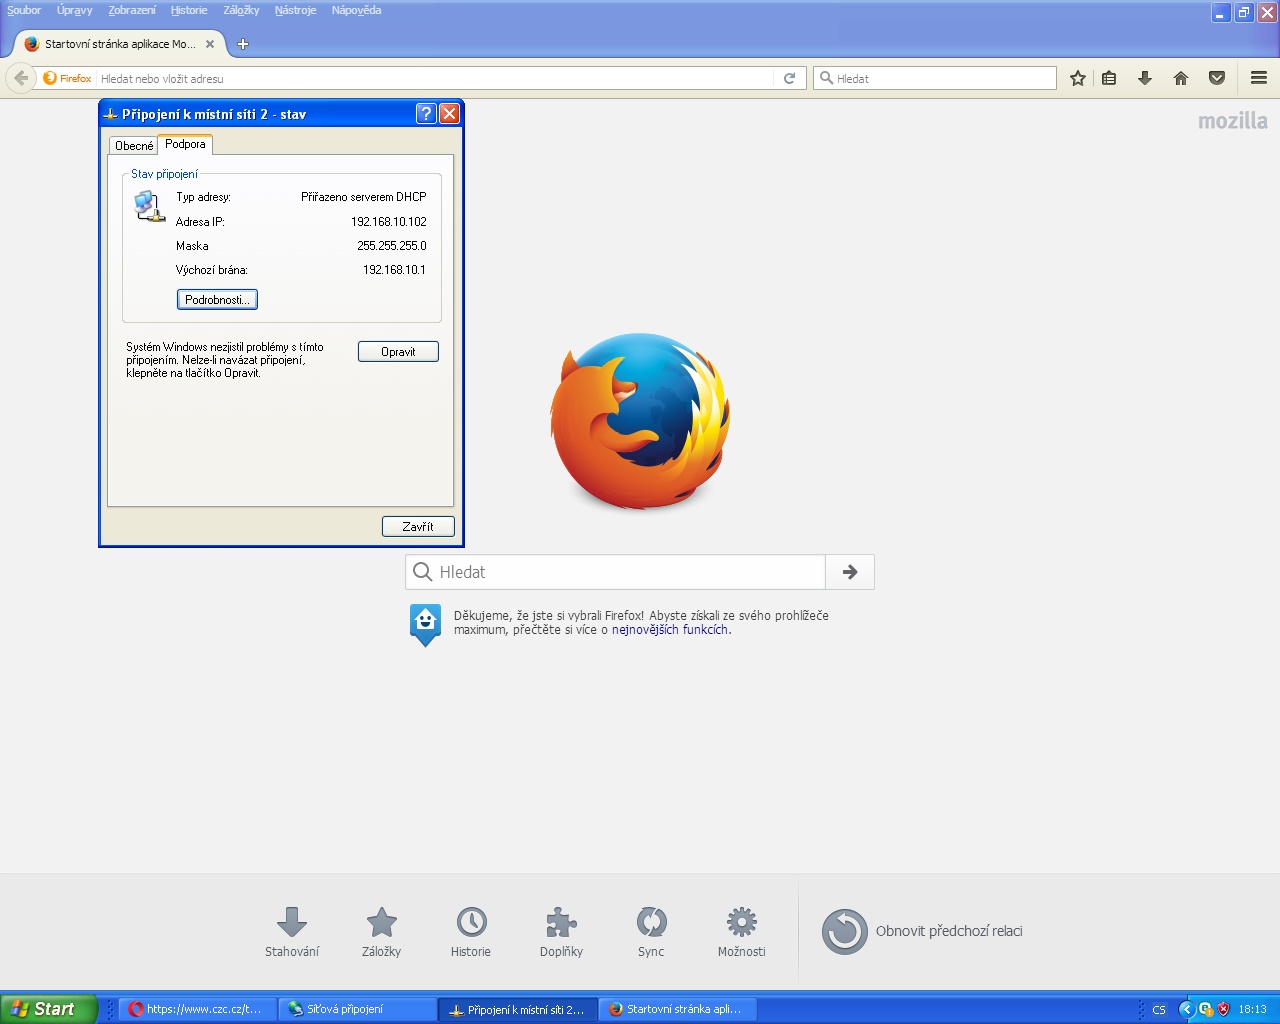Click the mask value 255.255.255.0
Viewport: 1280px width, 1024px height.
coord(392,246)
